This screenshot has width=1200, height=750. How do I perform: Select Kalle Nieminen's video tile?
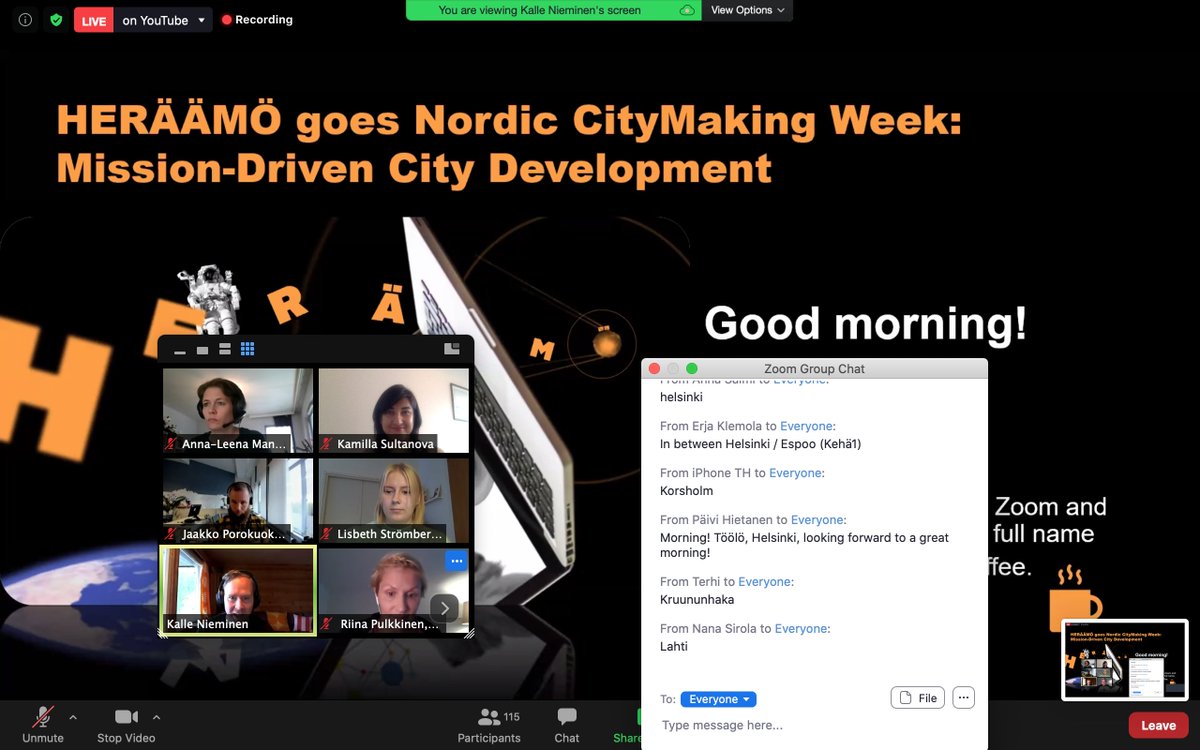[238, 590]
